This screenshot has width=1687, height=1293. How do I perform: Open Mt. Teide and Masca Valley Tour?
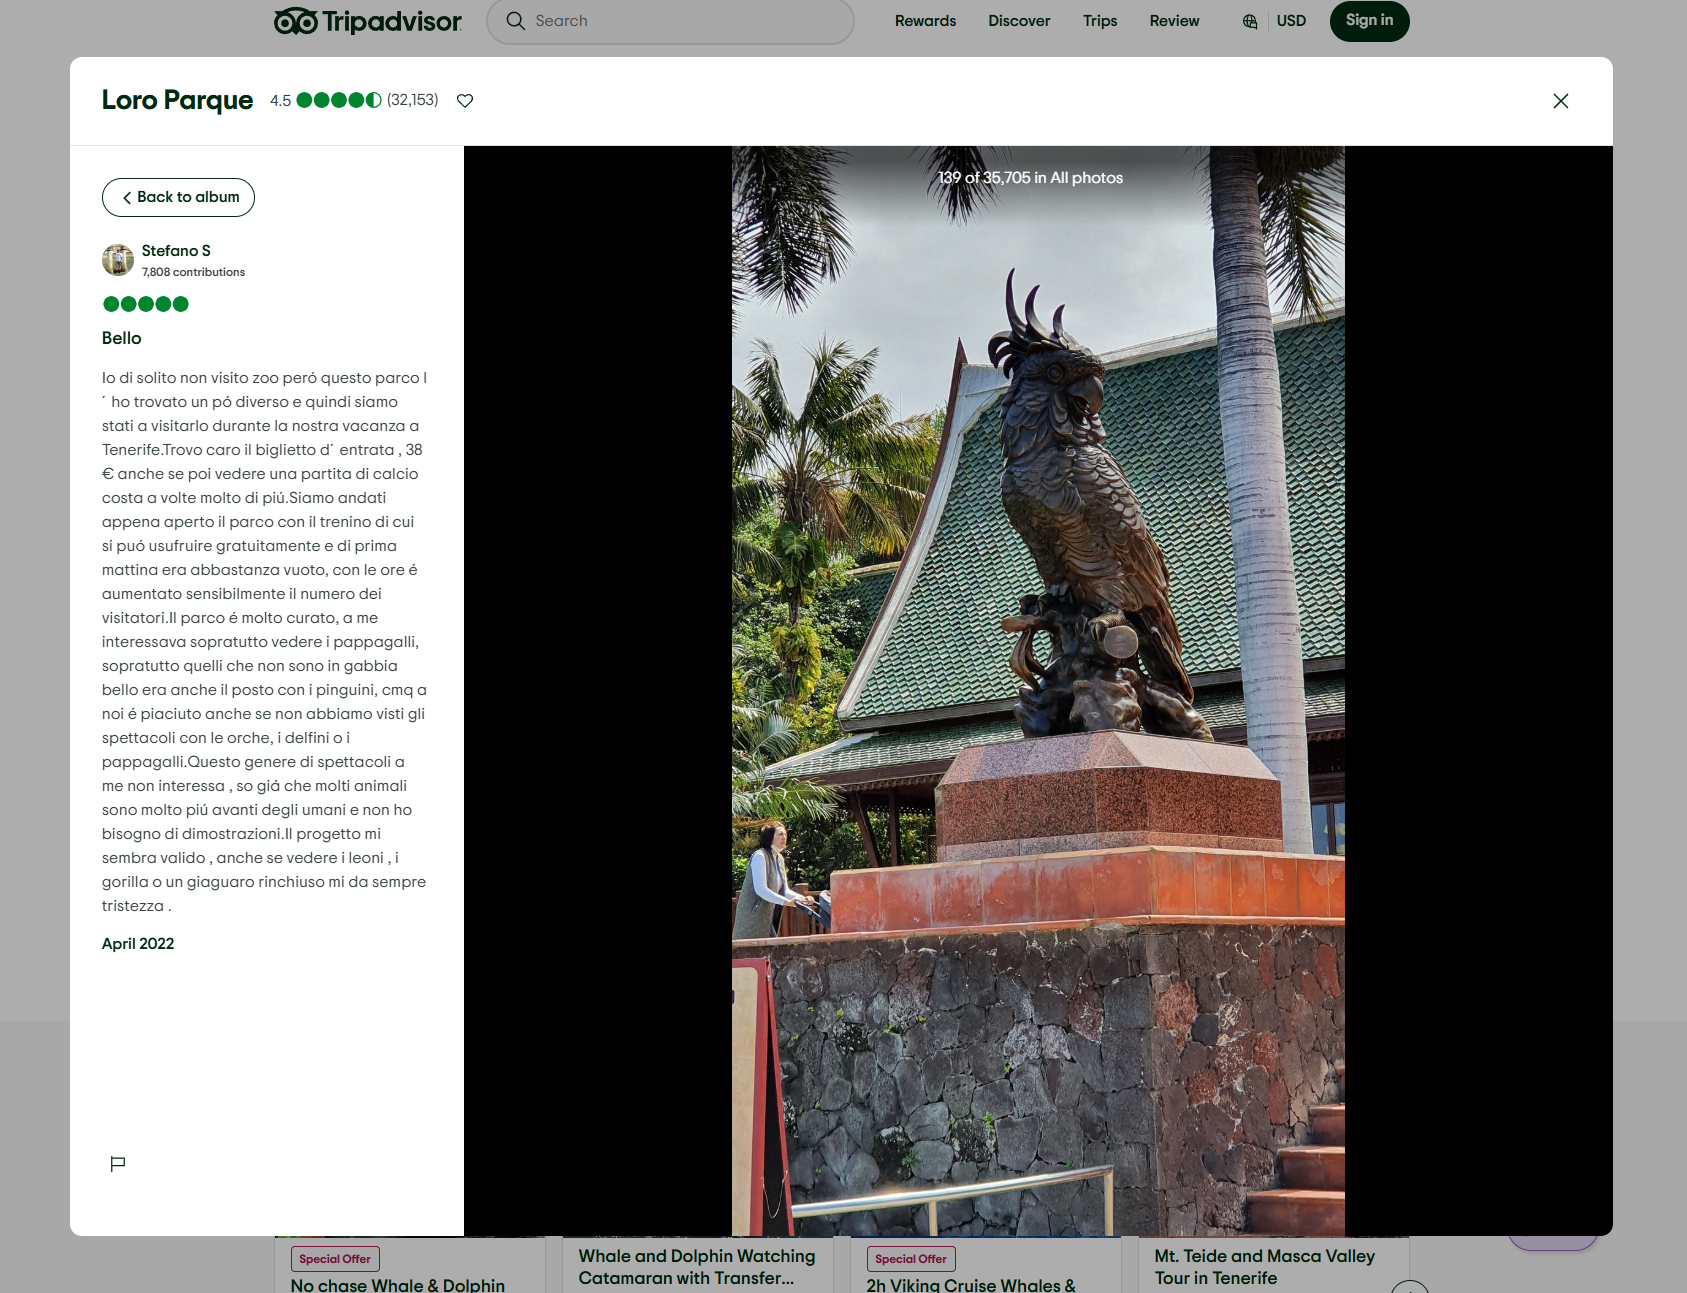click(1264, 1267)
